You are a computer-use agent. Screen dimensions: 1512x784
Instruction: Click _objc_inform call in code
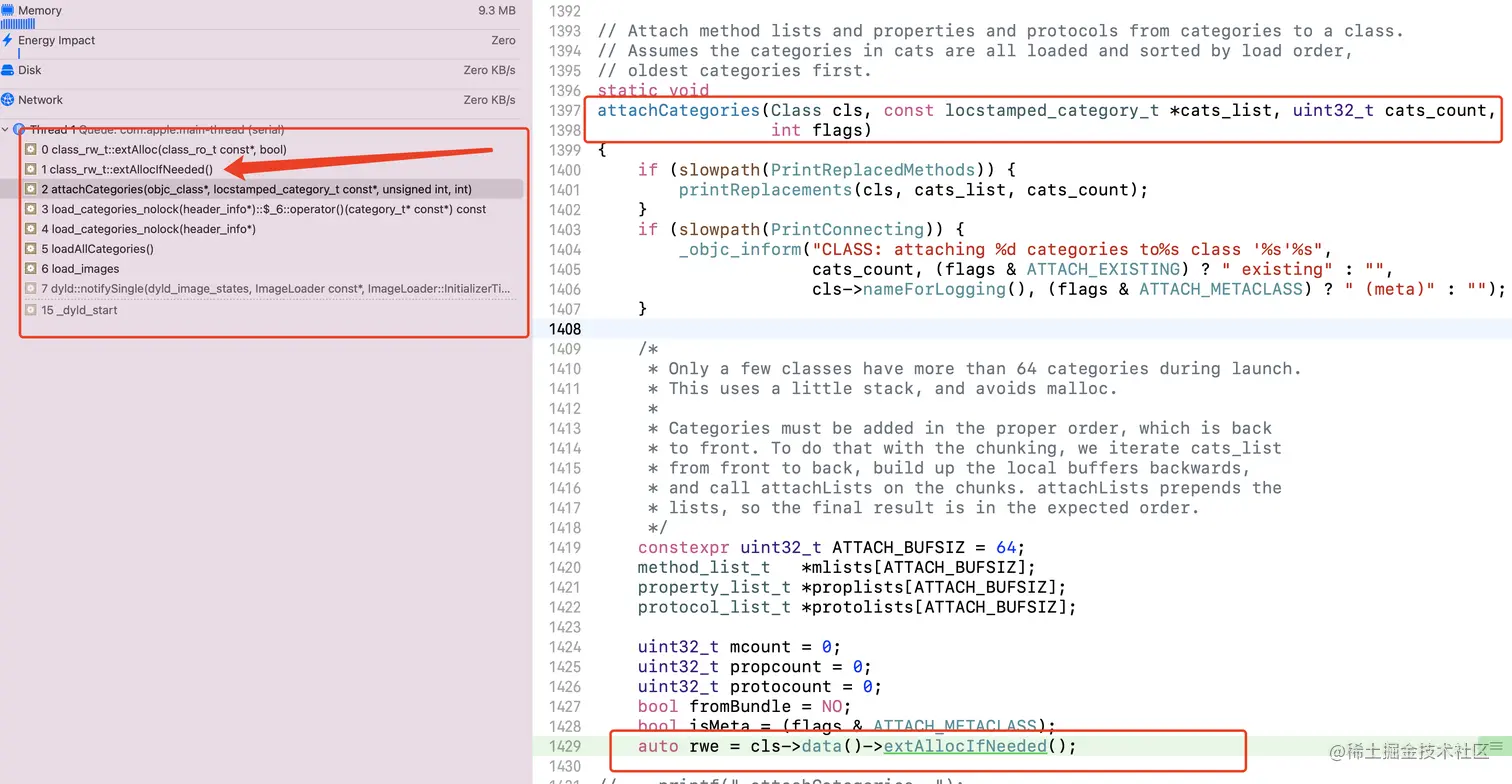740,249
